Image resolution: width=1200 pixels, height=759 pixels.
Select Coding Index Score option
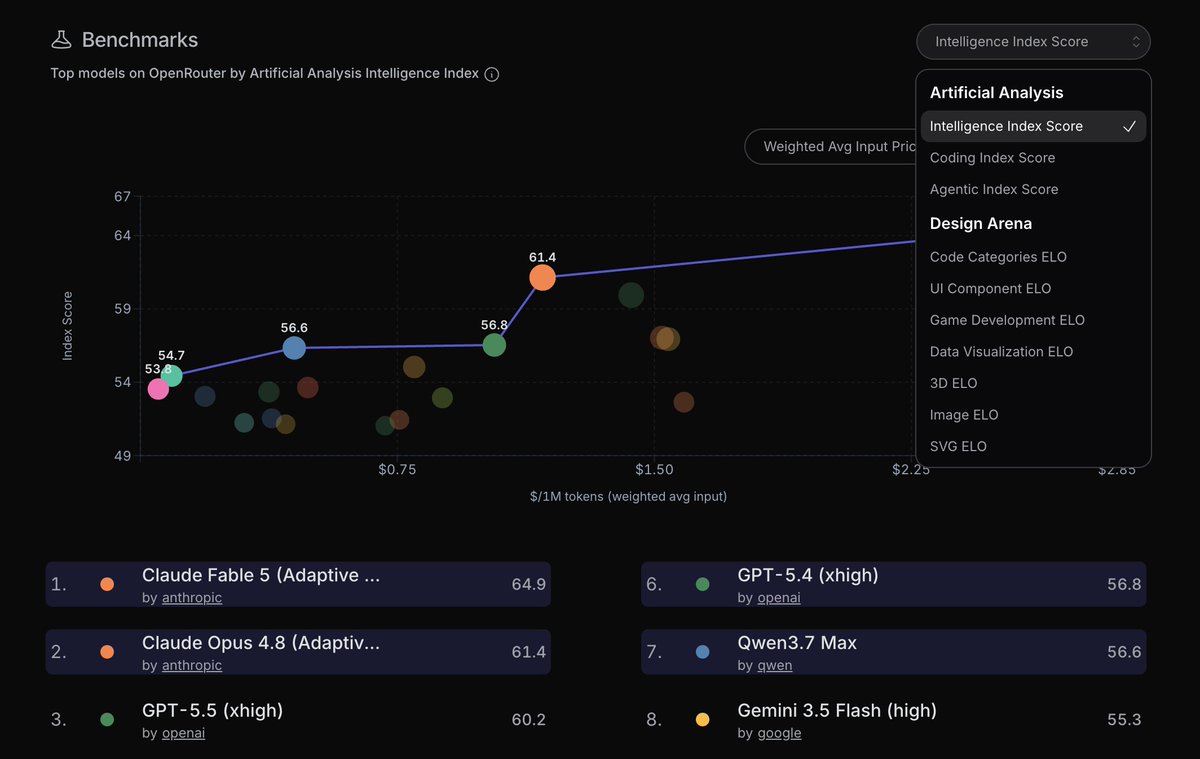point(1033,158)
